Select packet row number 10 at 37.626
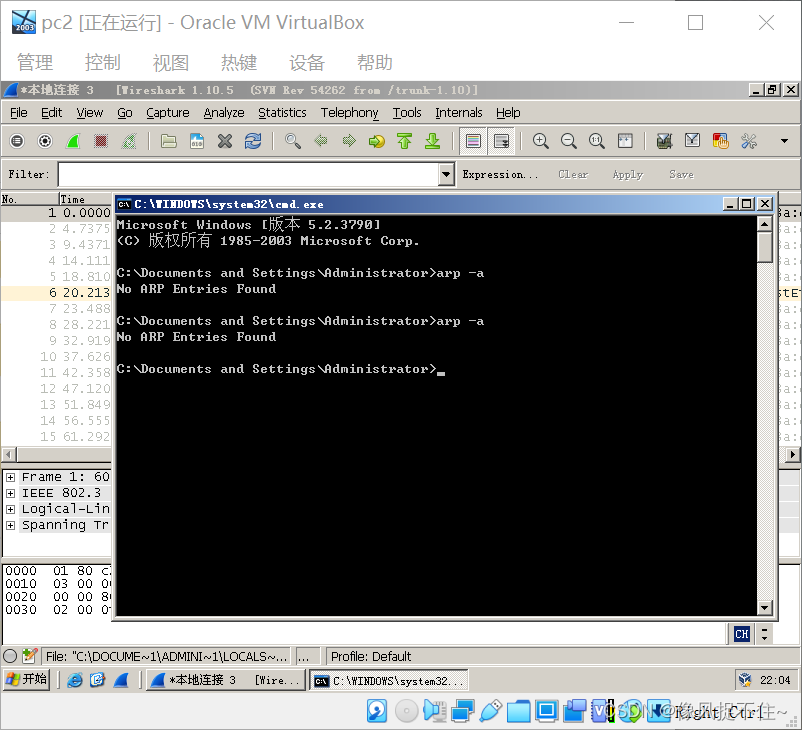 (56, 357)
